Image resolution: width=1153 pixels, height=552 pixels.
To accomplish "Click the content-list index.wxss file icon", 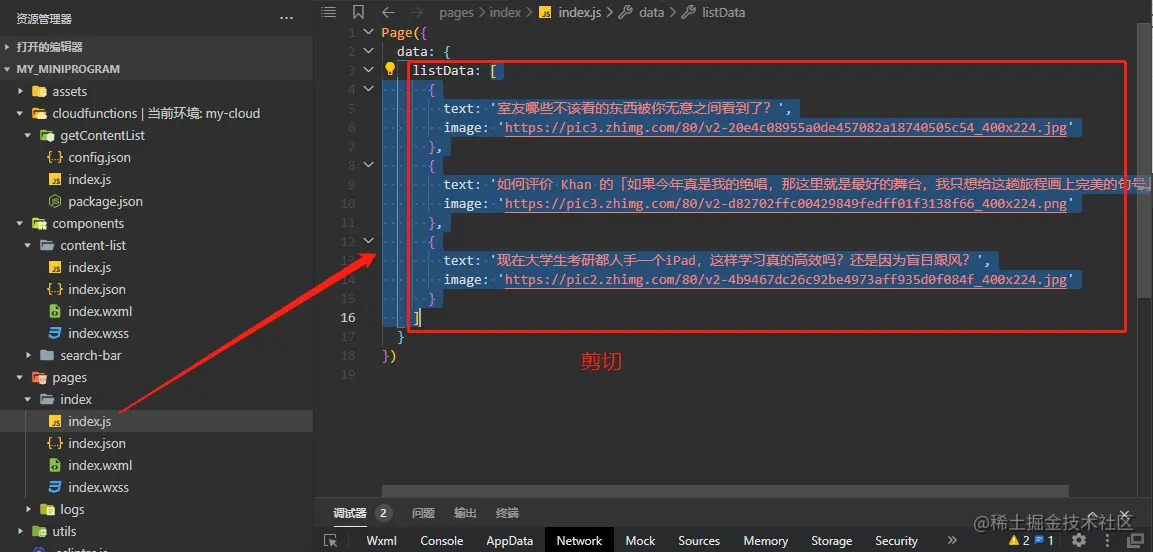I will point(54,333).
